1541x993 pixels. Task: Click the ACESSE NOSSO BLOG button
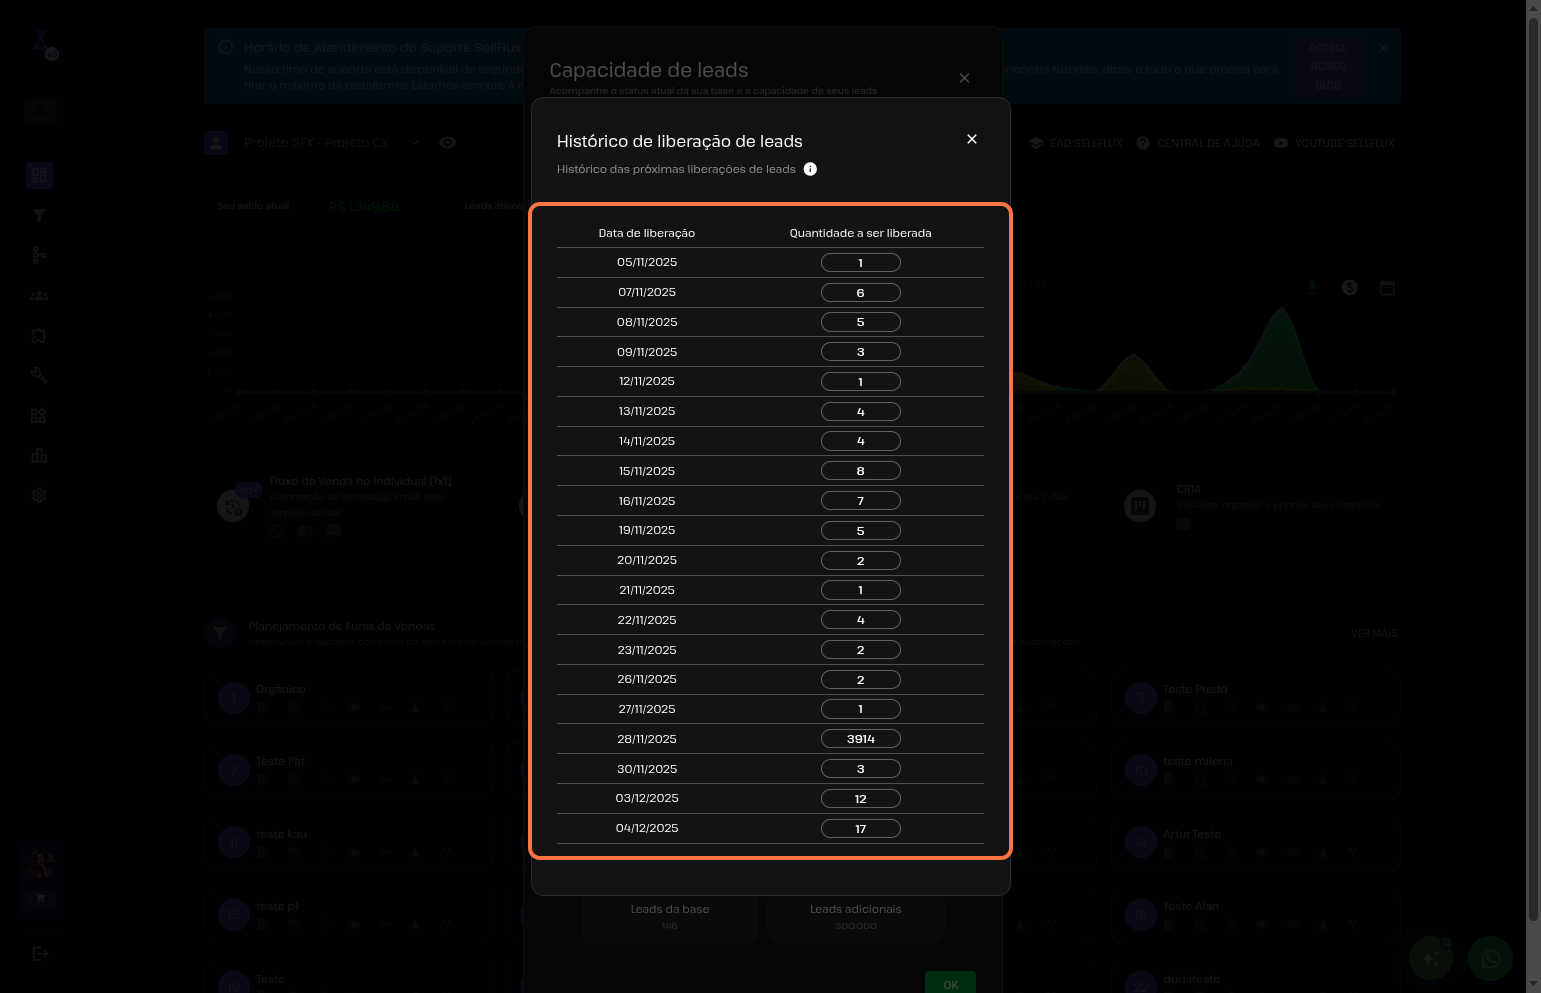(x=1328, y=67)
